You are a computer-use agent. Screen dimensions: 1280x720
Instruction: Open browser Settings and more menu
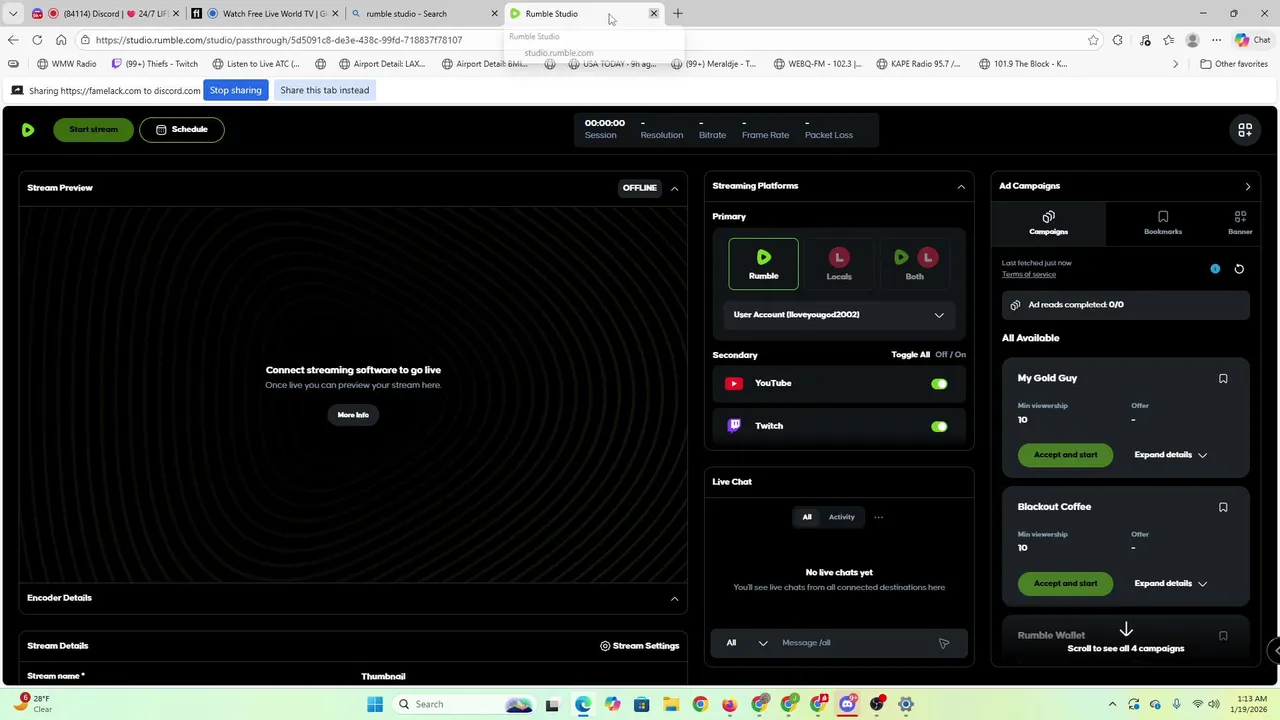(x=1216, y=40)
